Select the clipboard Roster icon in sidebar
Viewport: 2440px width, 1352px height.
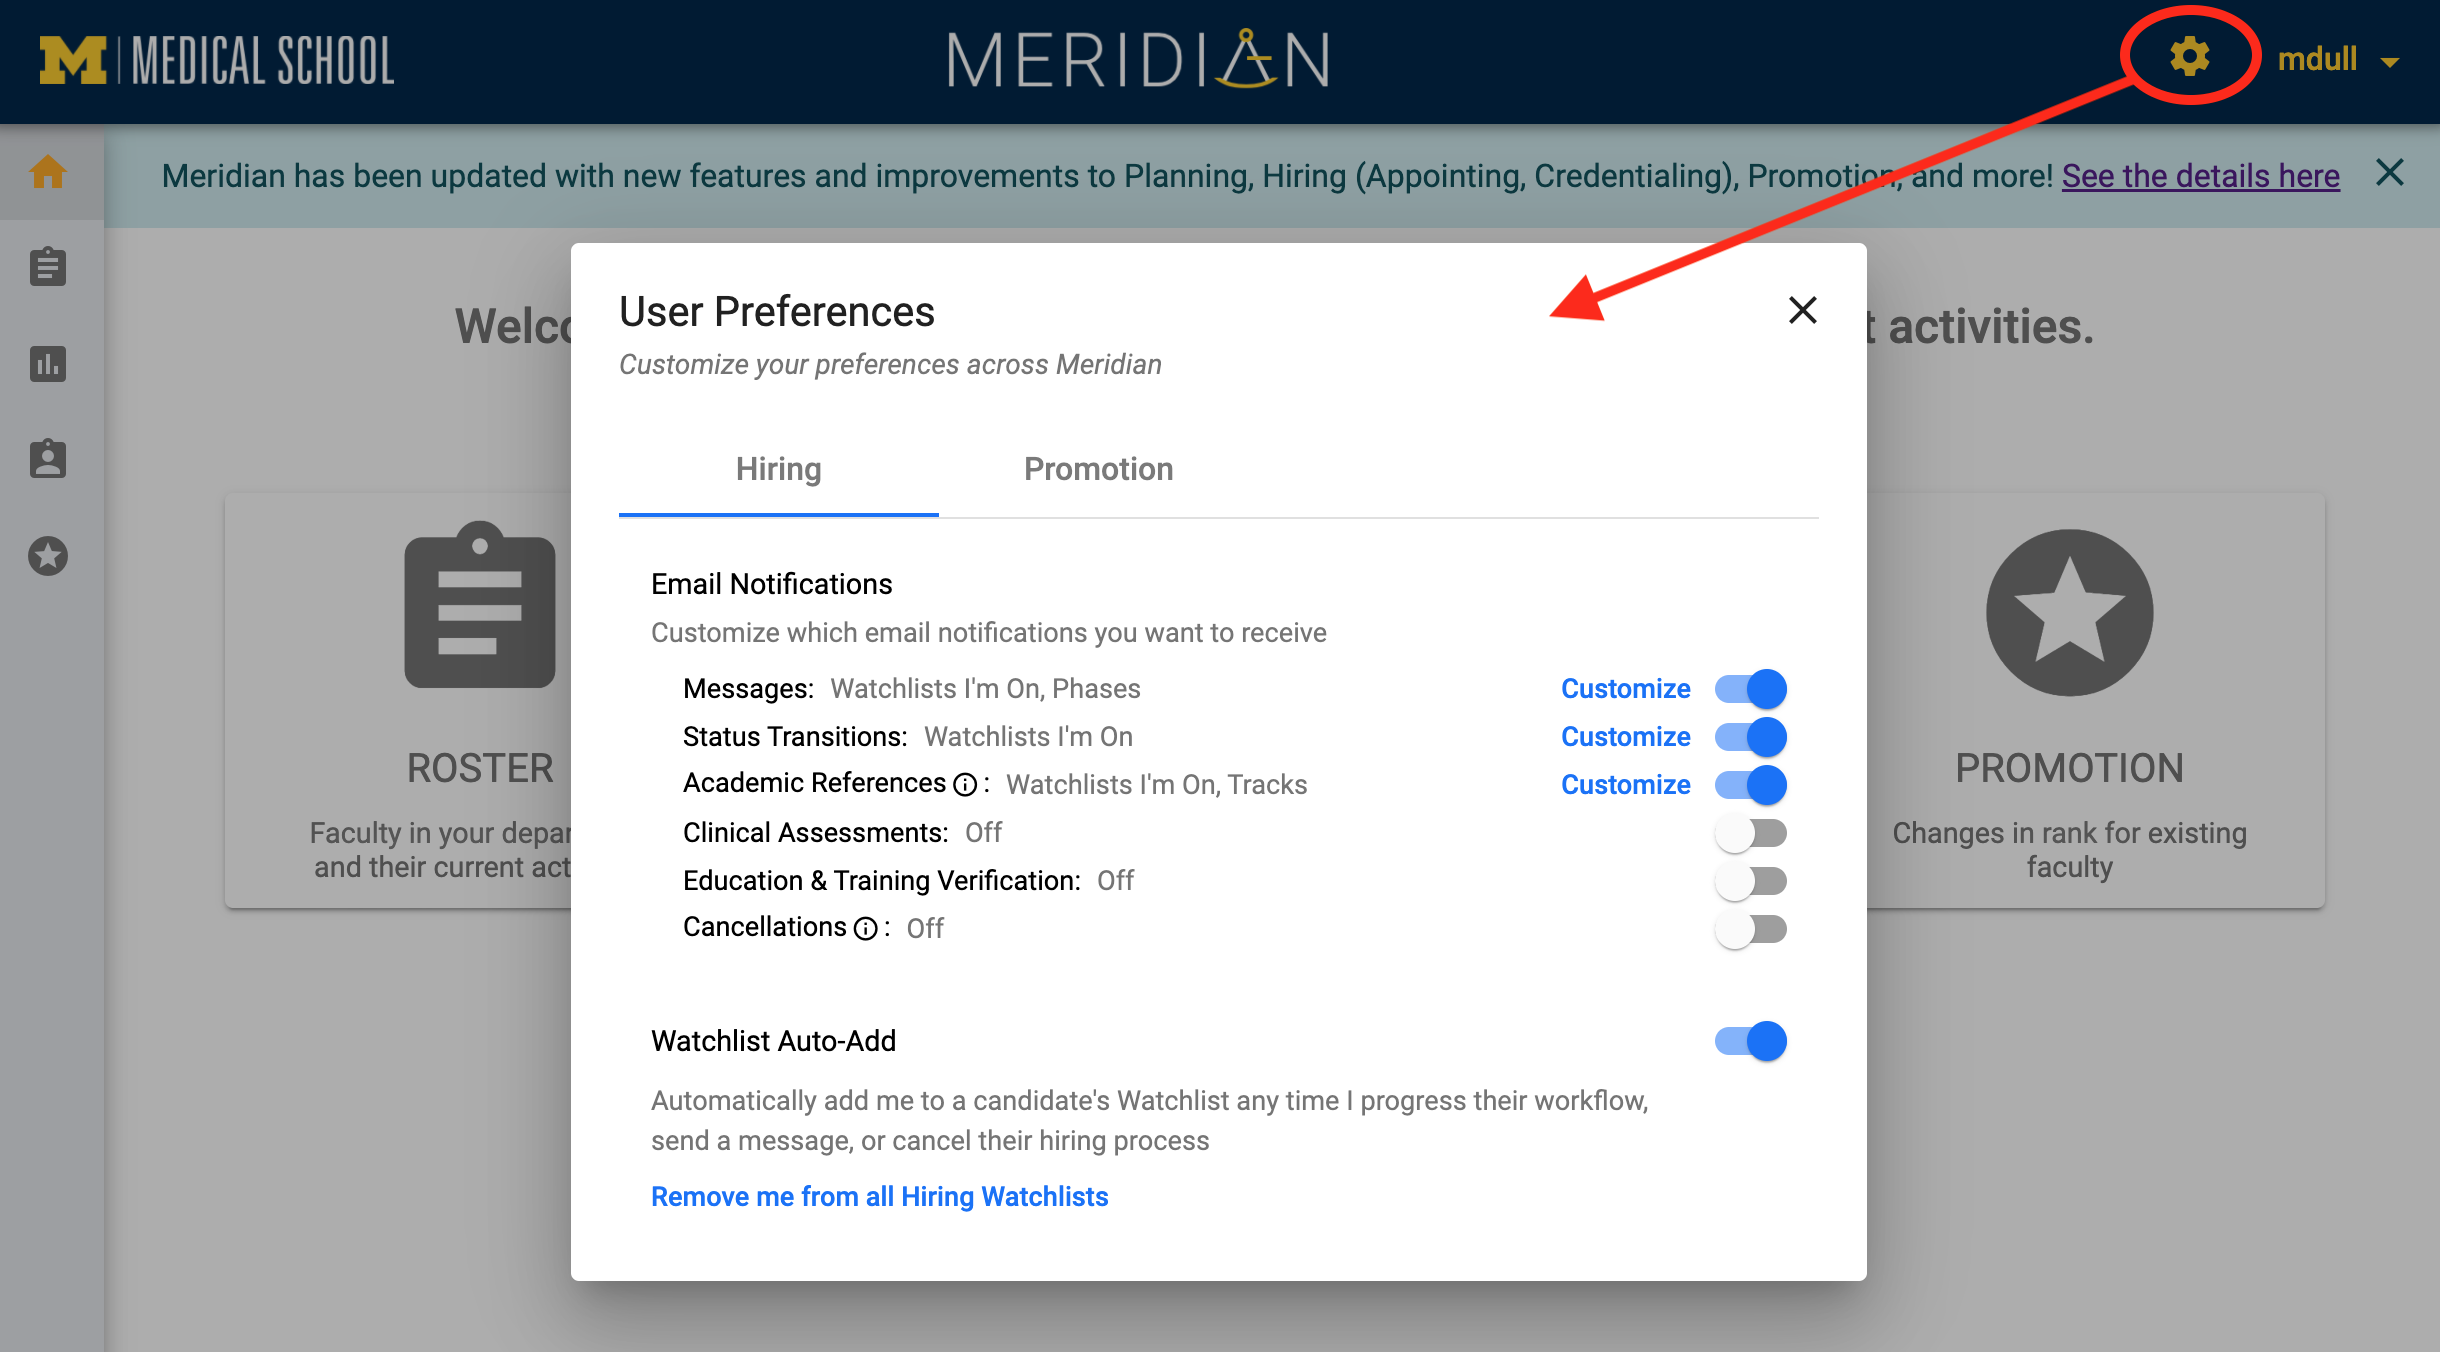click(x=48, y=267)
